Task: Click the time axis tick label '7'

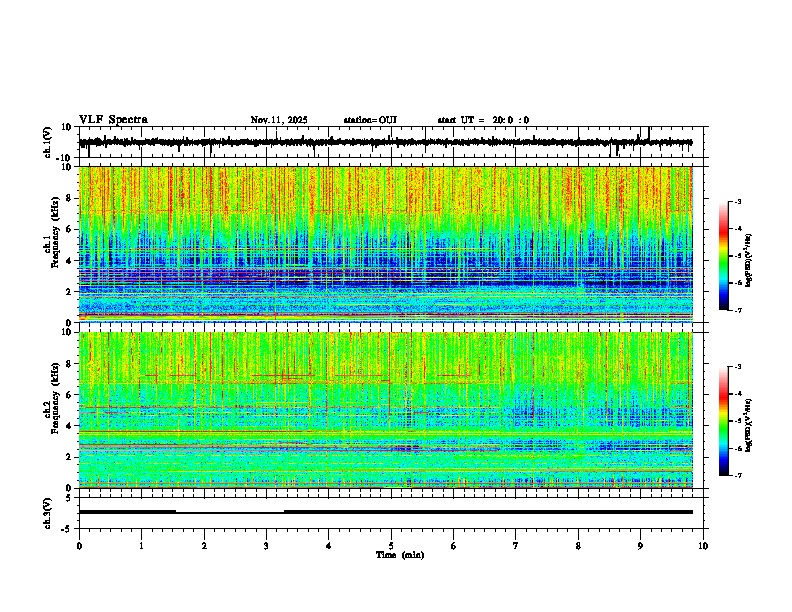Action: [516, 546]
